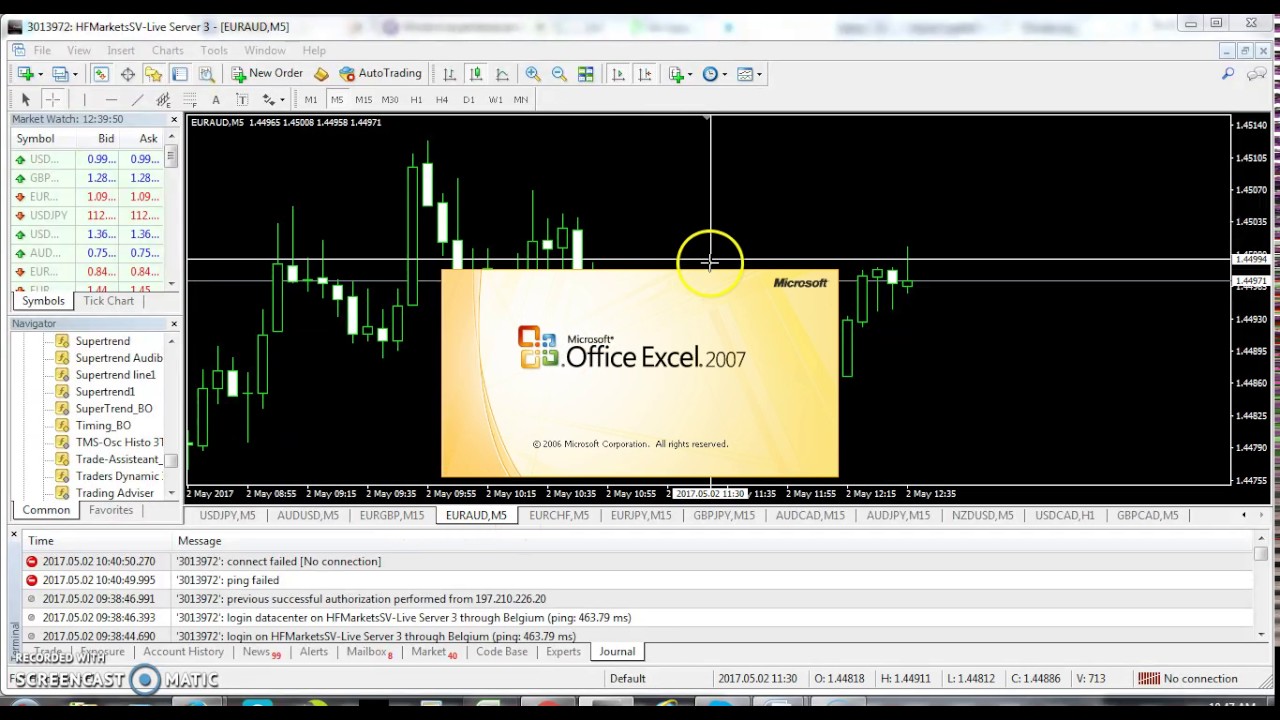
Task: Switch to the Tick Chart tab
Action: point(108,301)
